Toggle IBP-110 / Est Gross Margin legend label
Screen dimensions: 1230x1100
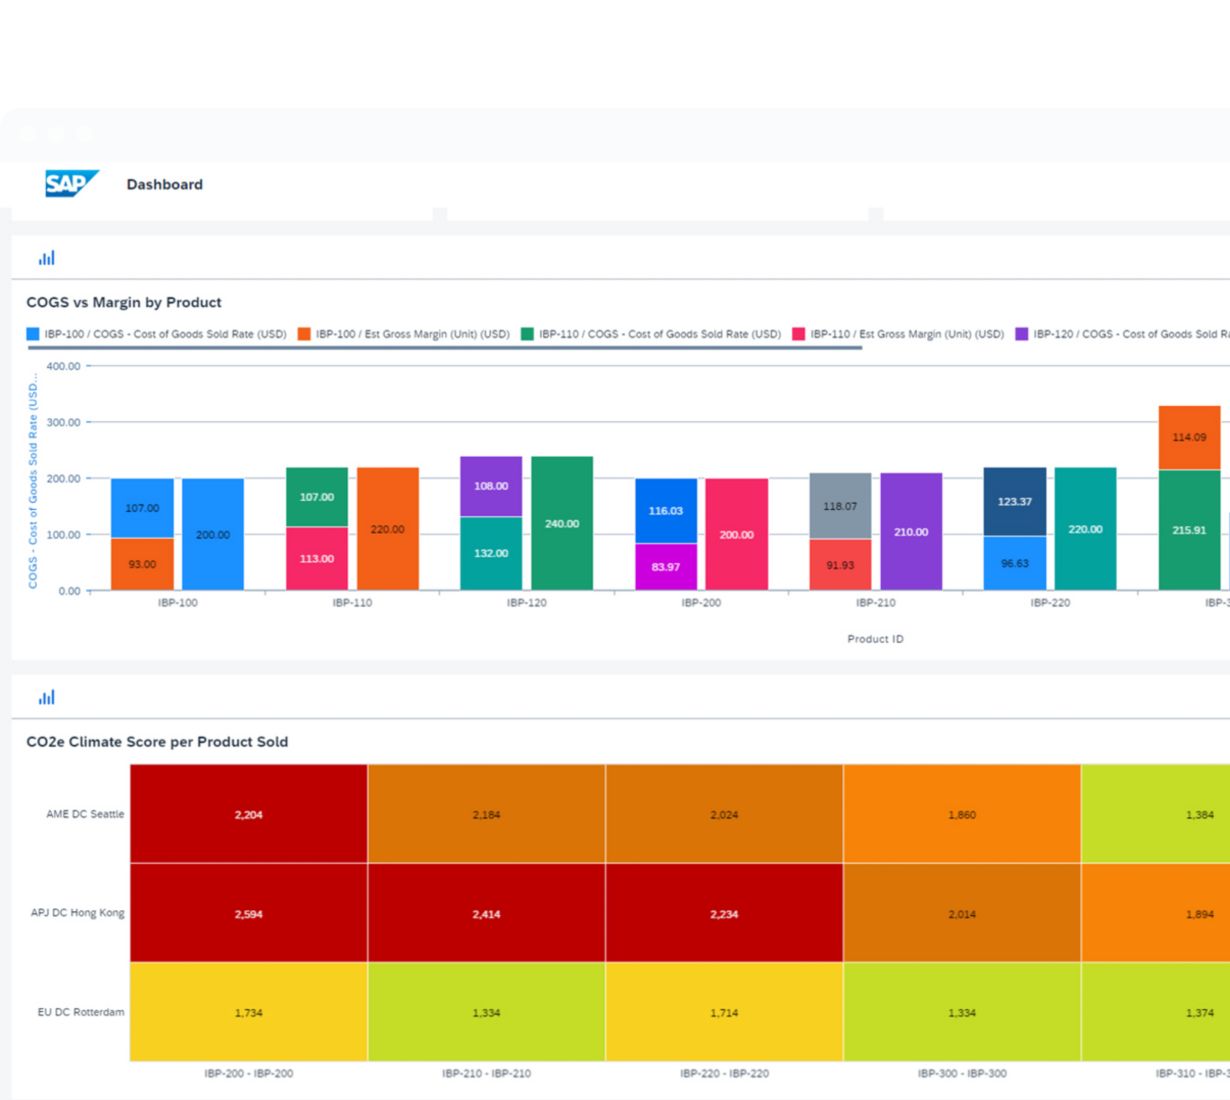coord(907,334)
